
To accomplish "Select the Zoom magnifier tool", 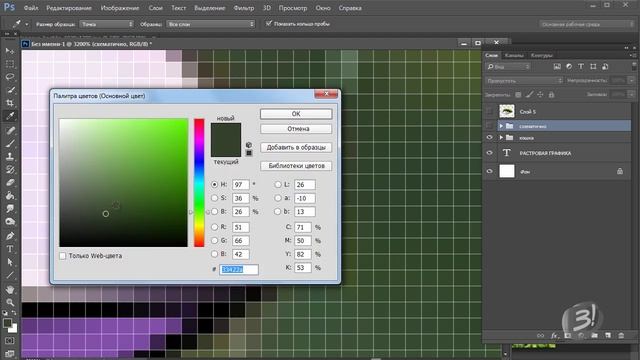I will pos(10,302).
